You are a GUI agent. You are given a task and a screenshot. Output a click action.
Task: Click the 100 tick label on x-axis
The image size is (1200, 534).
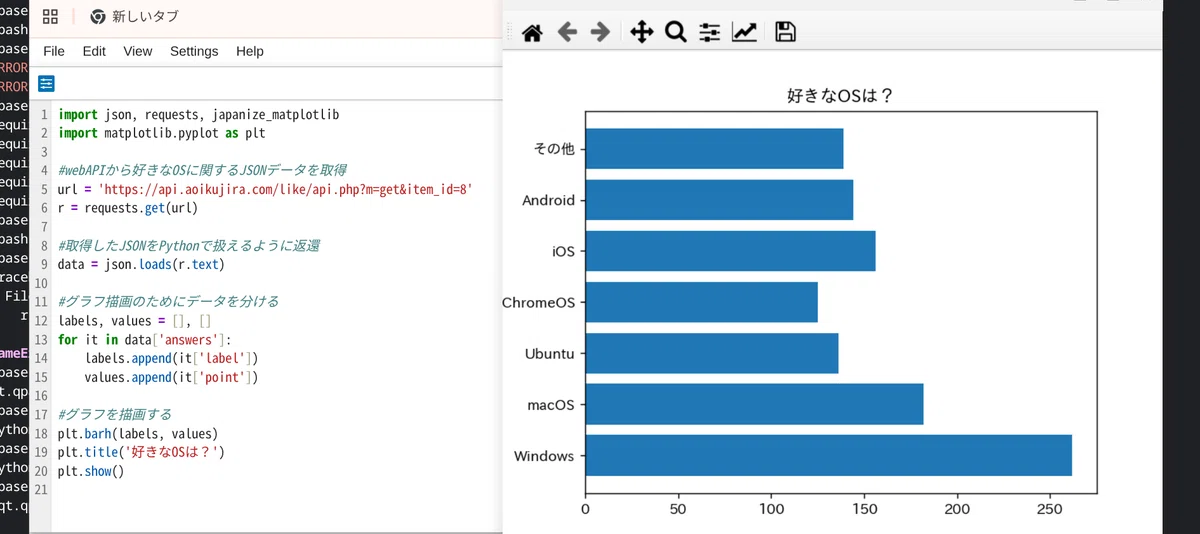point(771,510)
